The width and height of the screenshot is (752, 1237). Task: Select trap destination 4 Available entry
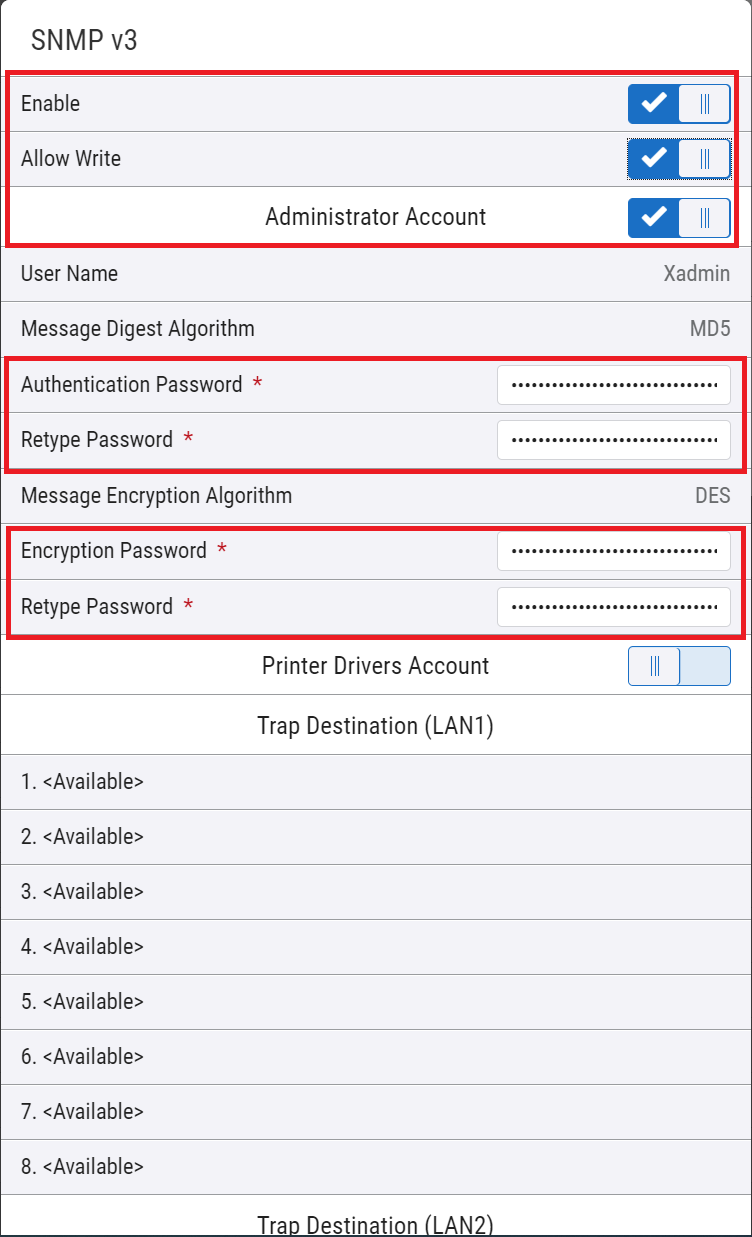click(375, 947)
